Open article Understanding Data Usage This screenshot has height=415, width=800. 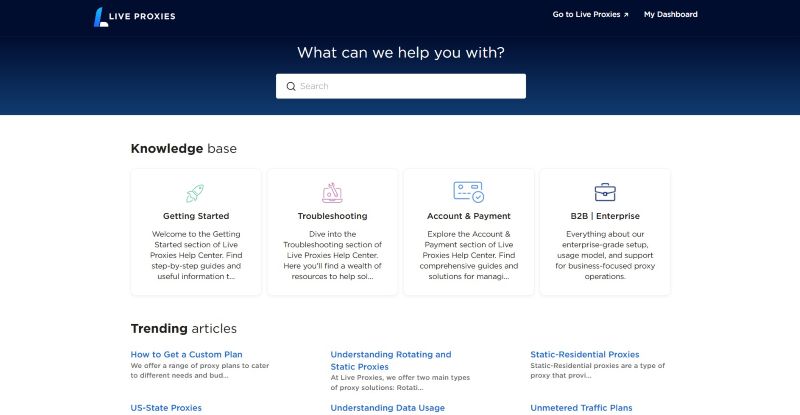388,408
